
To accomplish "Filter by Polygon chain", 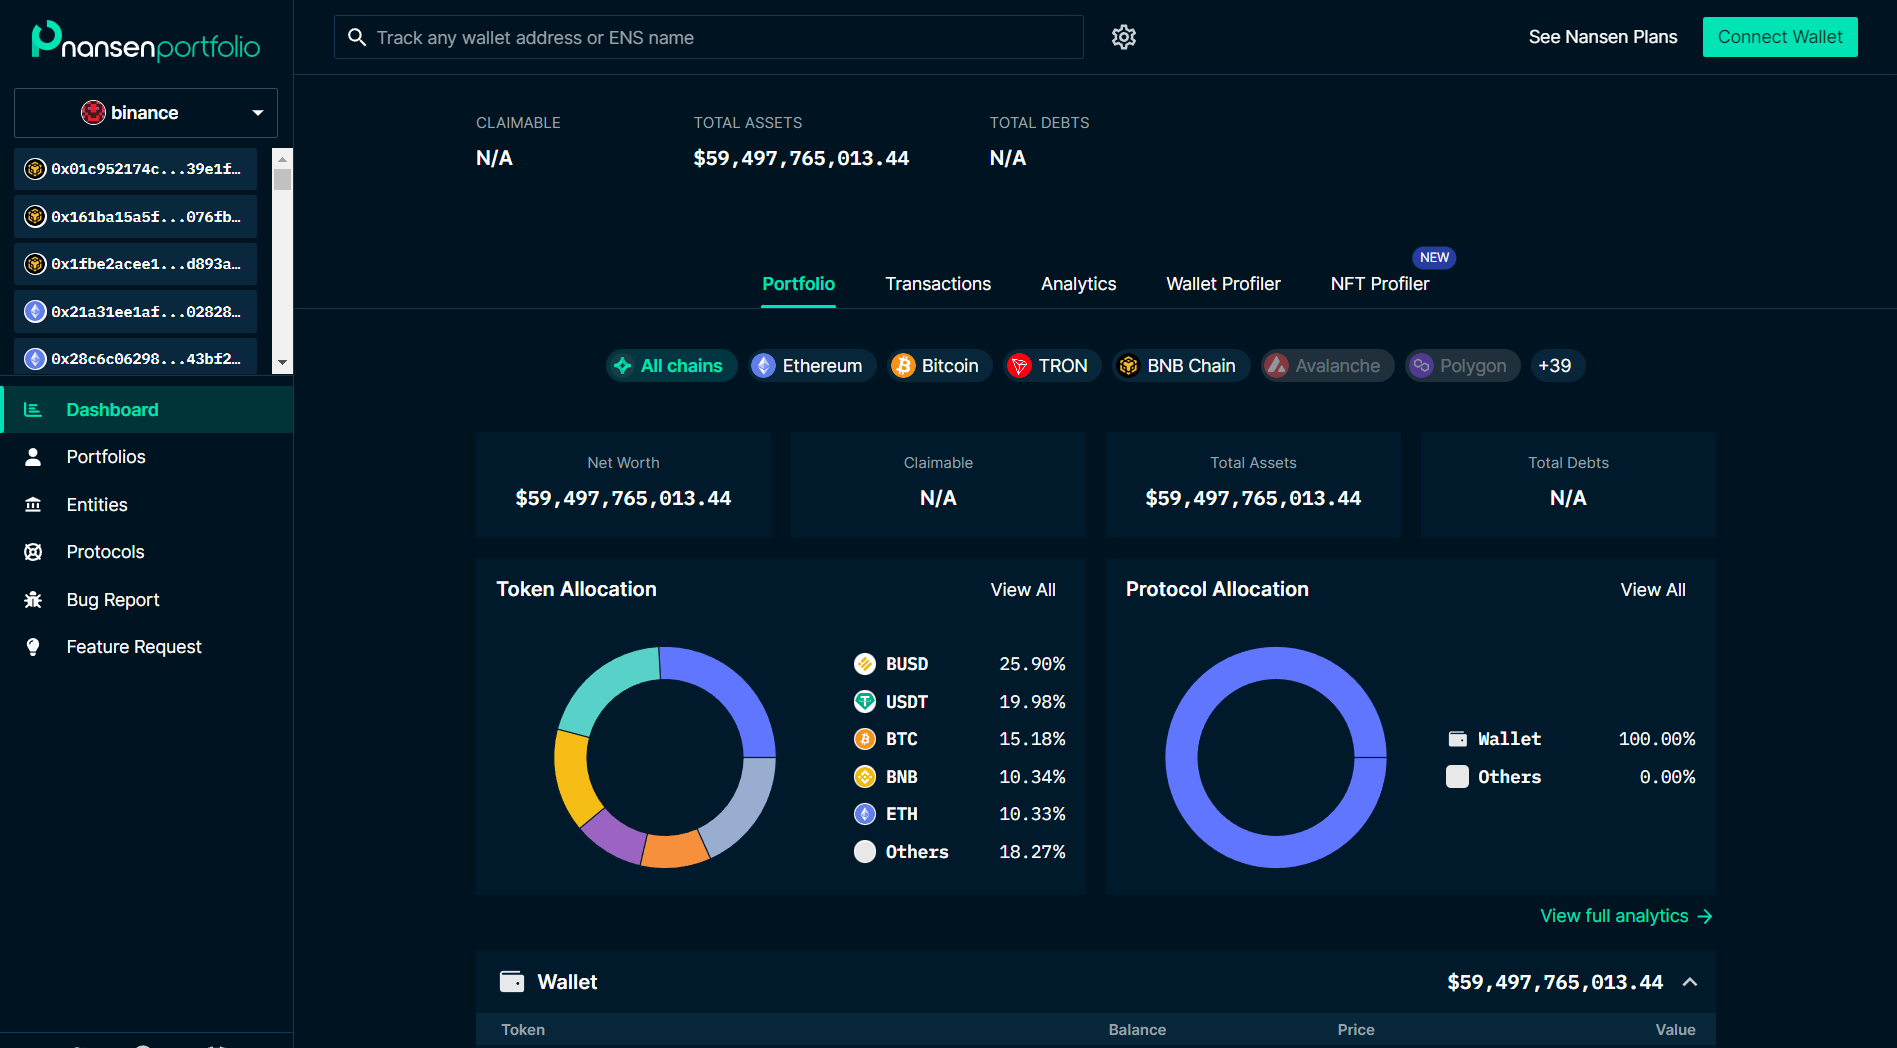I will click(1463, 366).
